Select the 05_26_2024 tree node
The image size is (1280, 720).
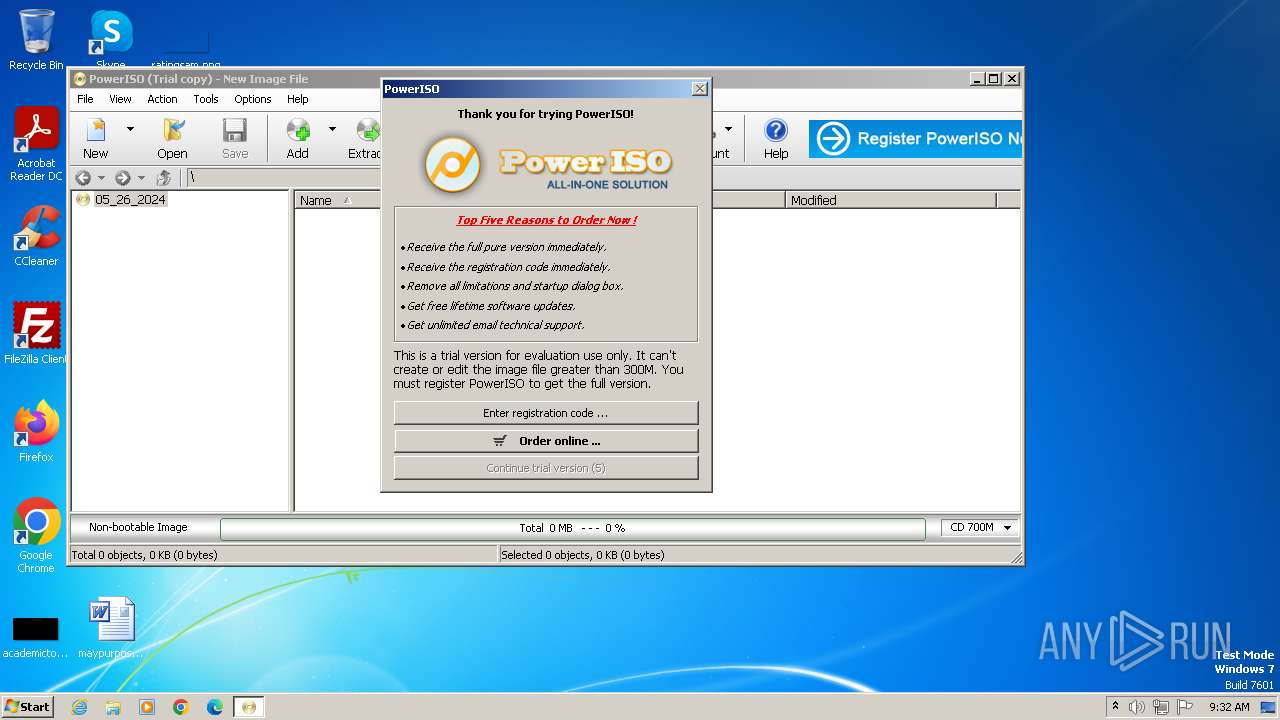[130, 200]
